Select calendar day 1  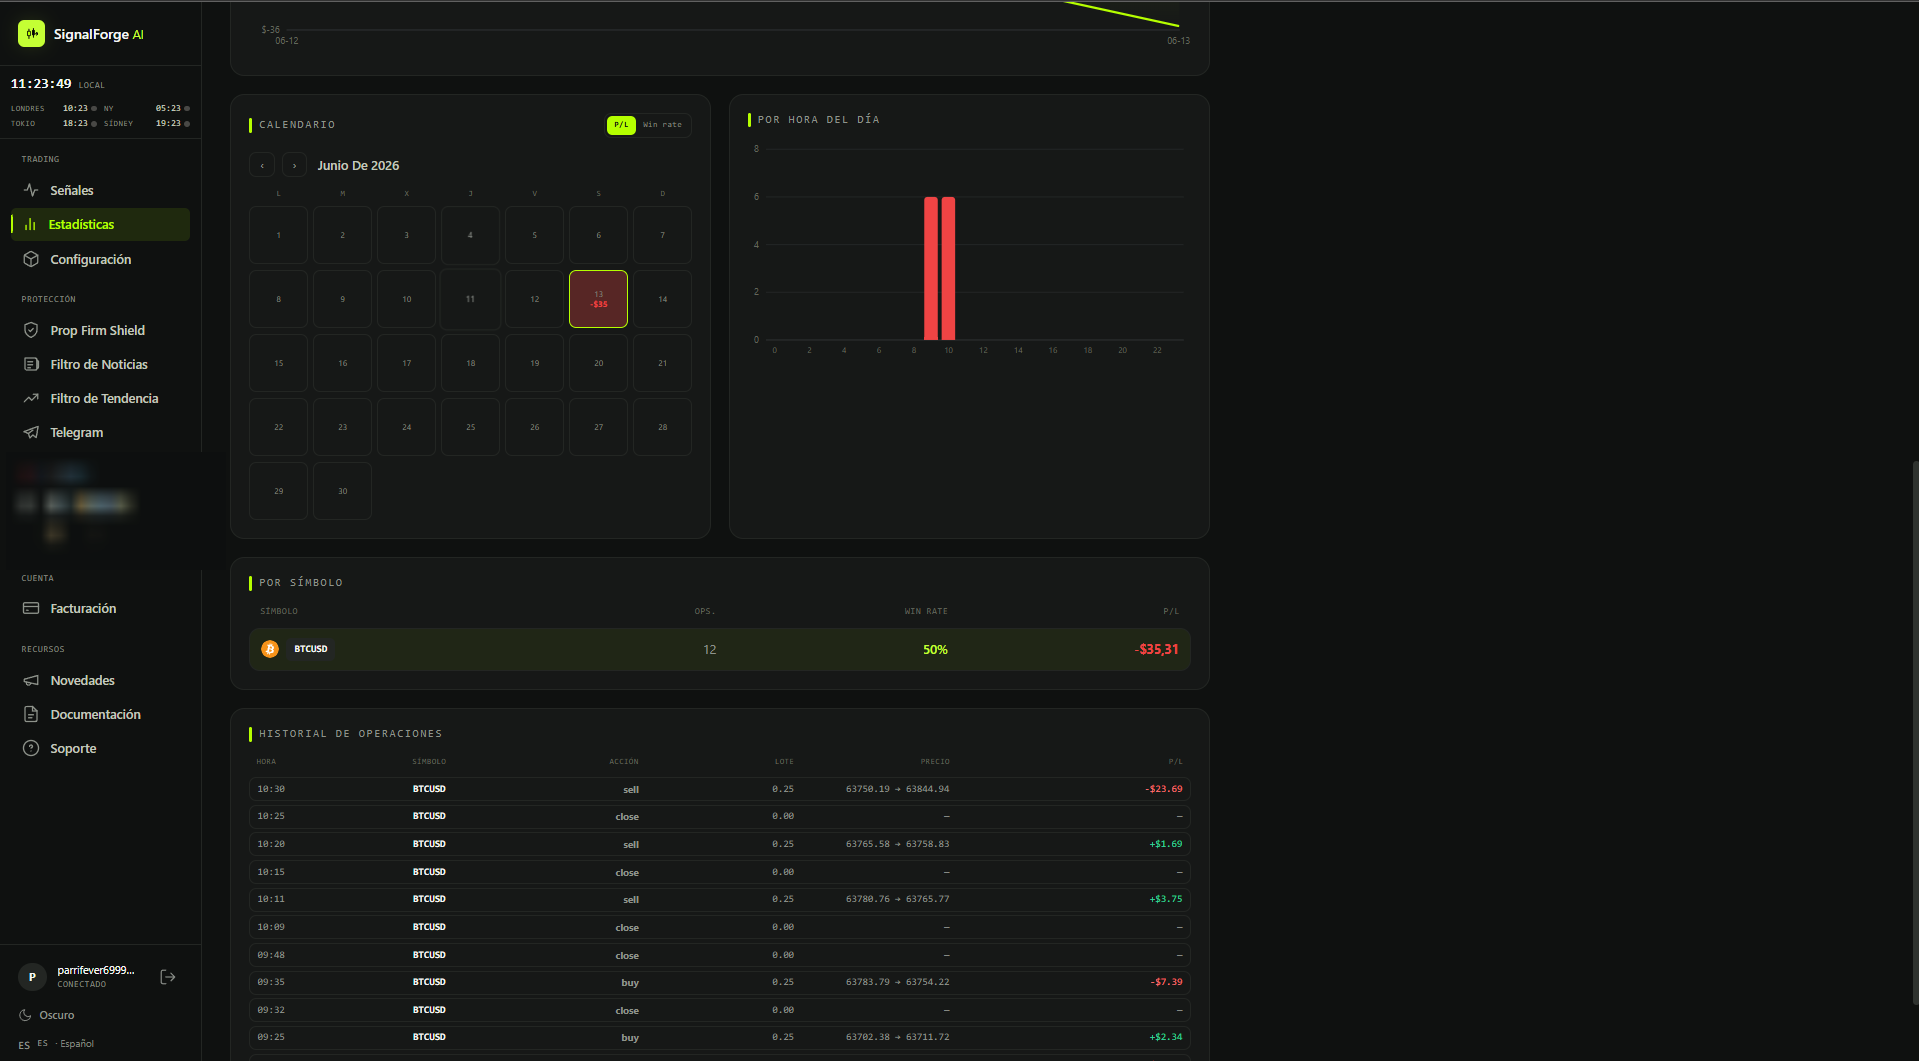click(x=278, y=235)
